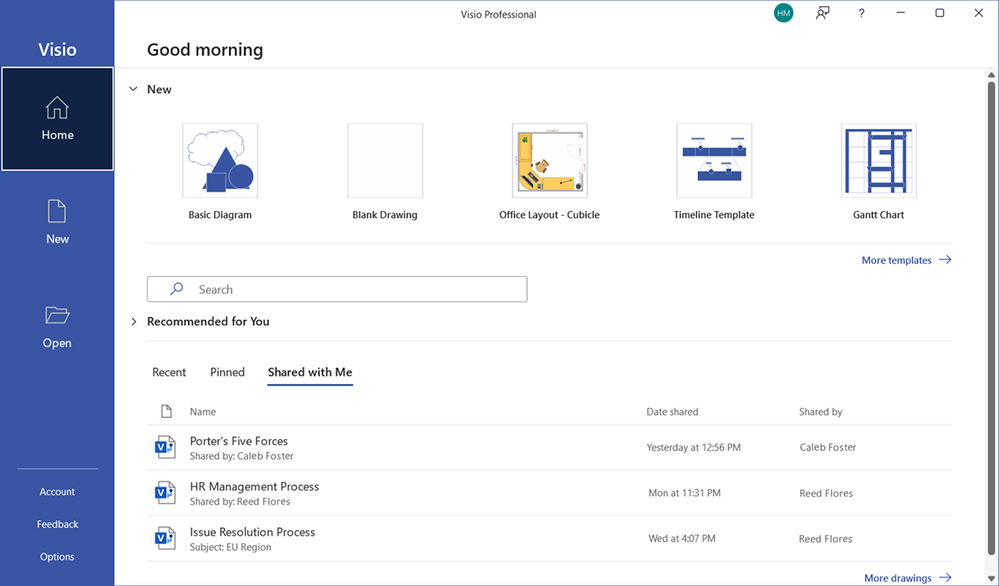Image resolution: width=999 pixels, height=586 pixels.
Task: Click Reed Flores in HR Management row
Action: (826, 493)
